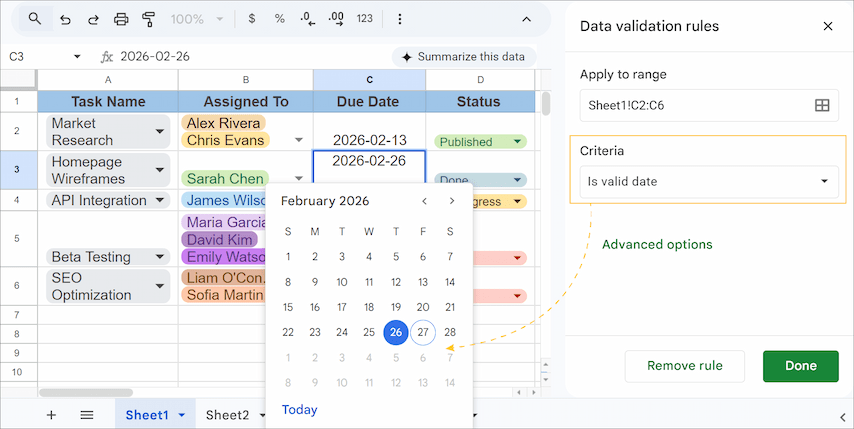Click the redo arrow icon
This screenshot has height=429, width=854.
93,20
